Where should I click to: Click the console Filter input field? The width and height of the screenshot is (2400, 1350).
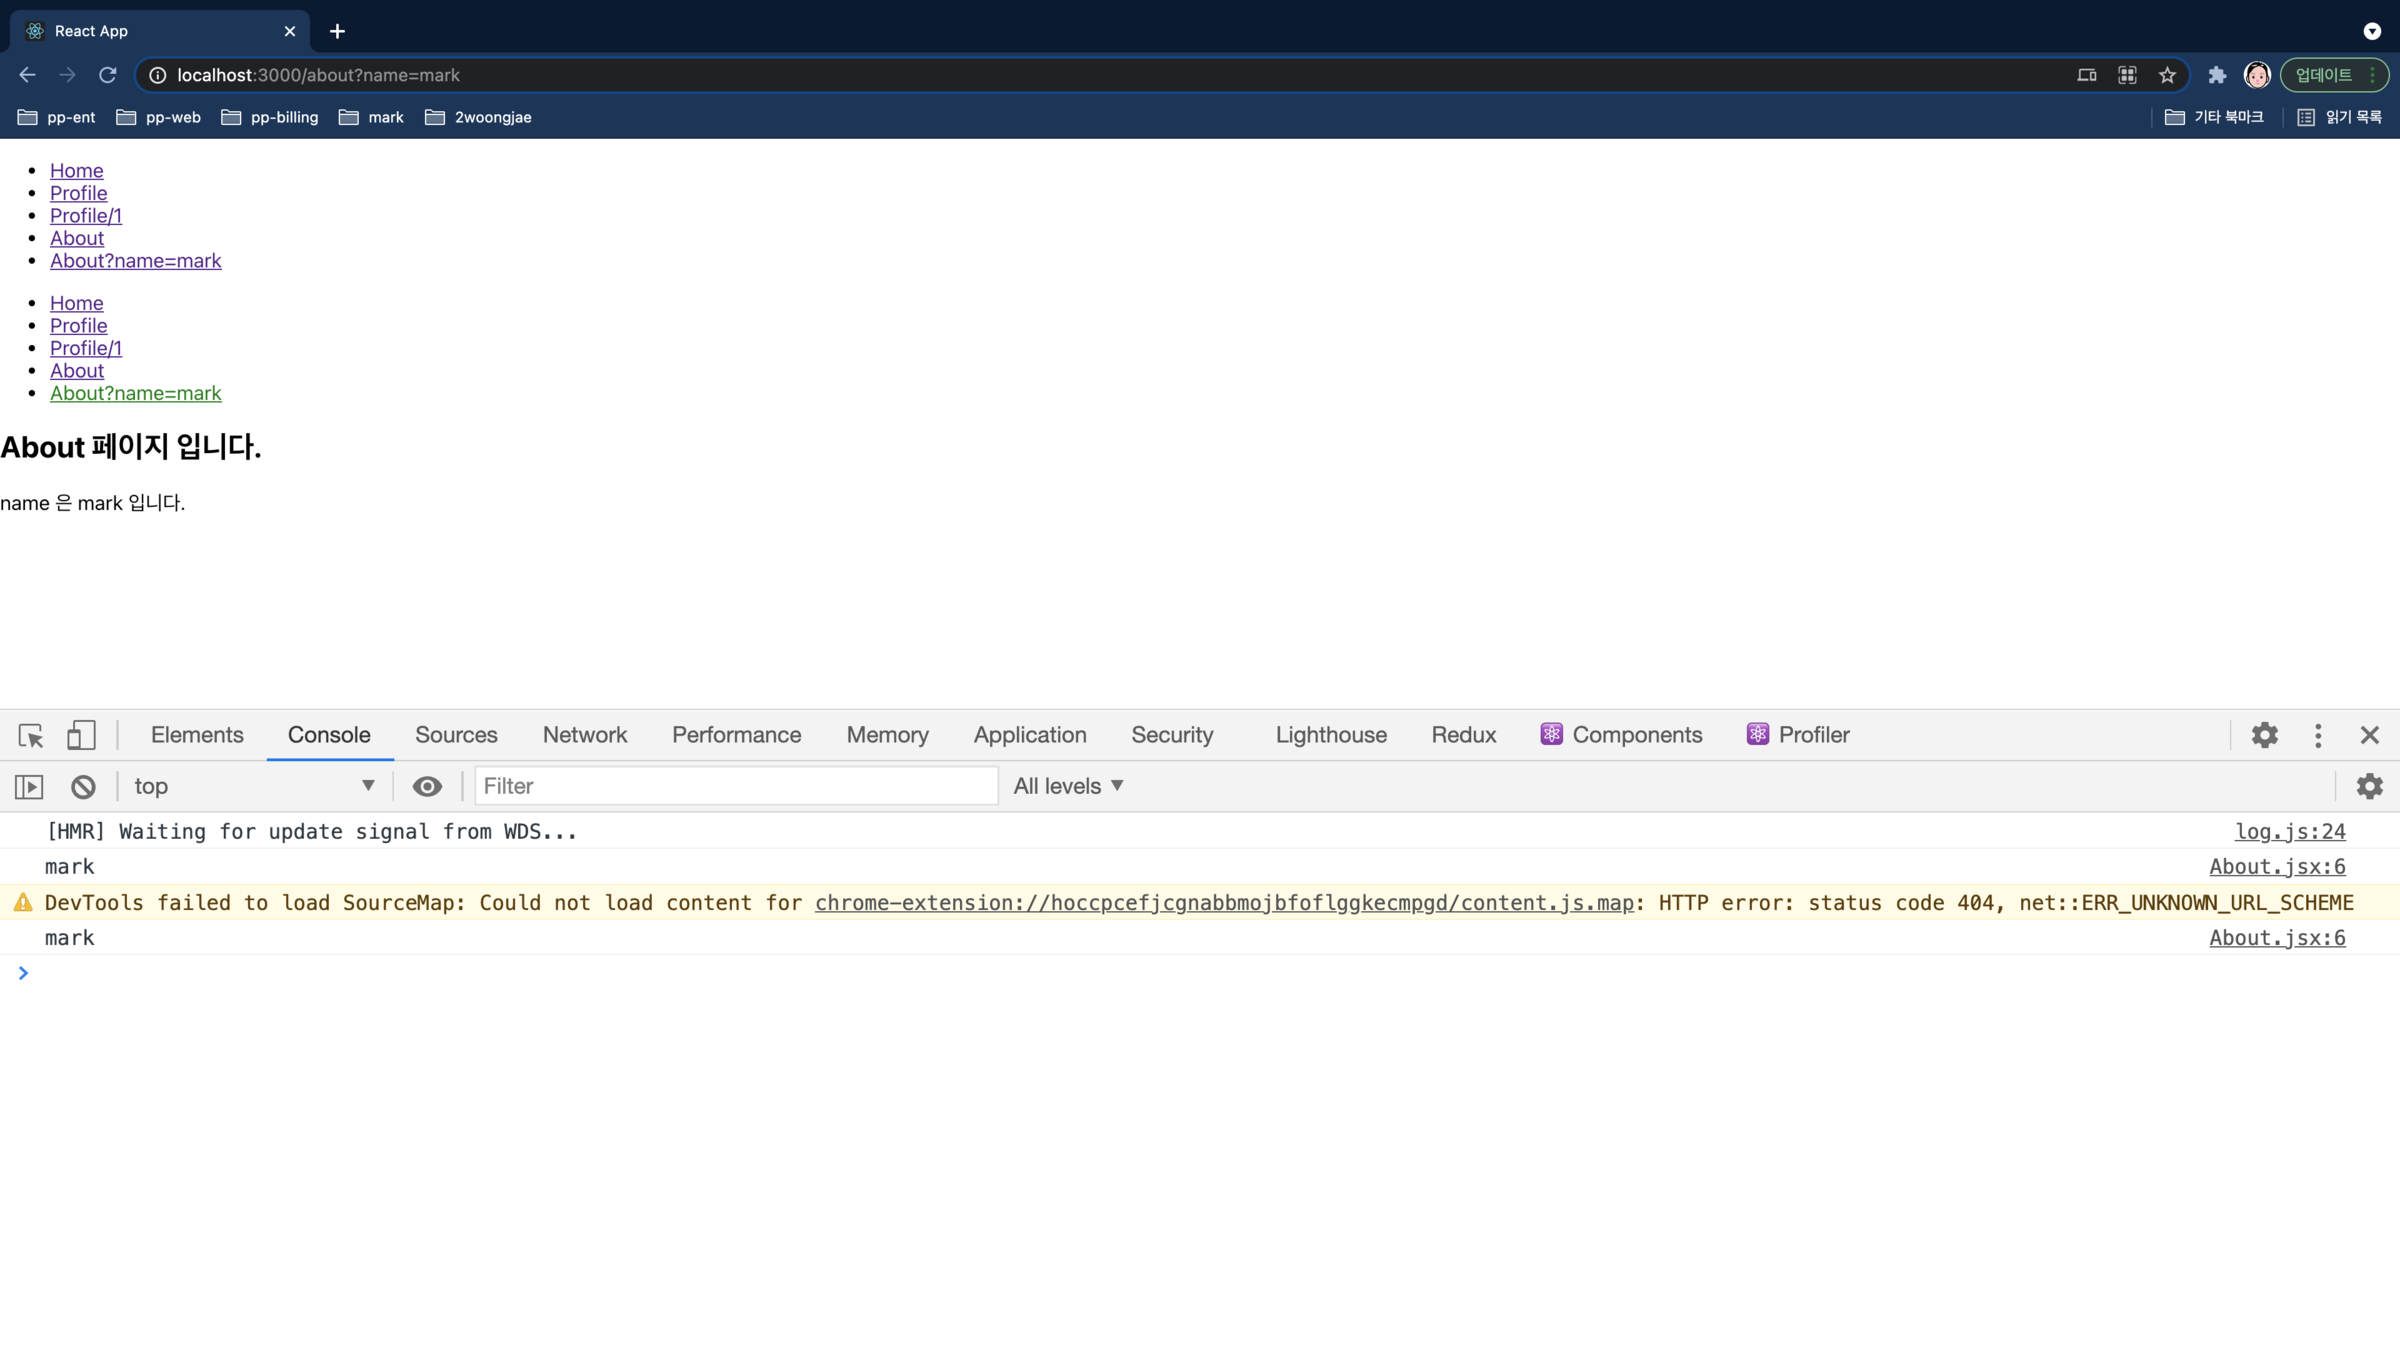[x=736, y=786]
